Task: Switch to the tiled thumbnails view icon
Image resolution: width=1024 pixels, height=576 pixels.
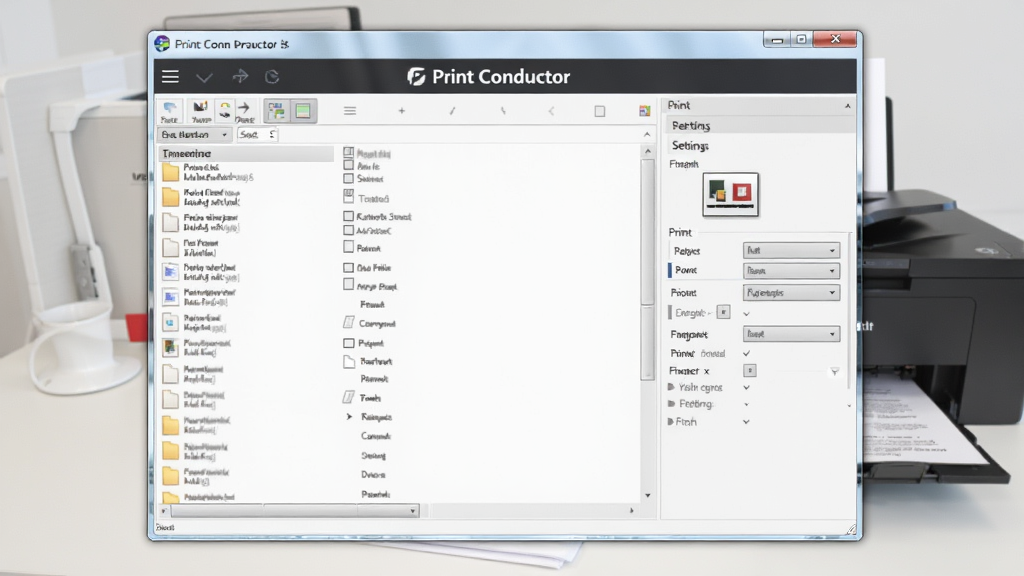Action: point(276,111)
